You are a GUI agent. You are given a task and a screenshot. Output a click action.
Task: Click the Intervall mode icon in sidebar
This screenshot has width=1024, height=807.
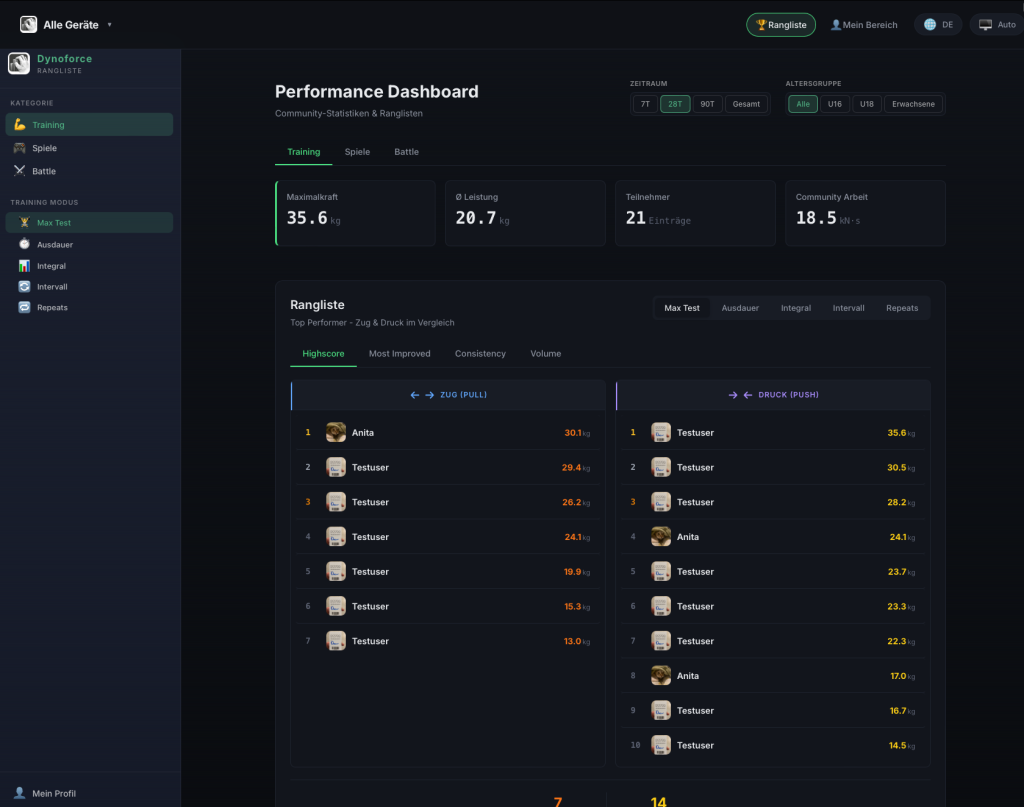tap(25, 287)
